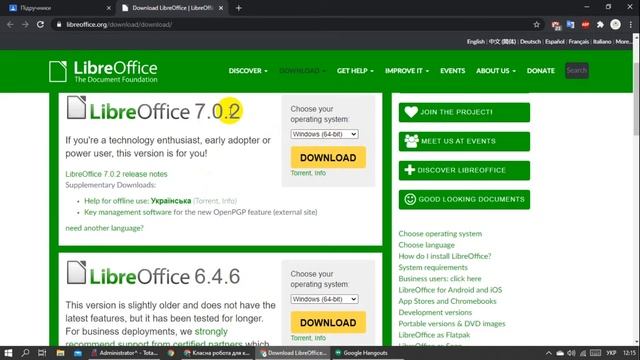Open a new browser tab
The height and width of the screenshot is (360, 640).
point(239,8)
